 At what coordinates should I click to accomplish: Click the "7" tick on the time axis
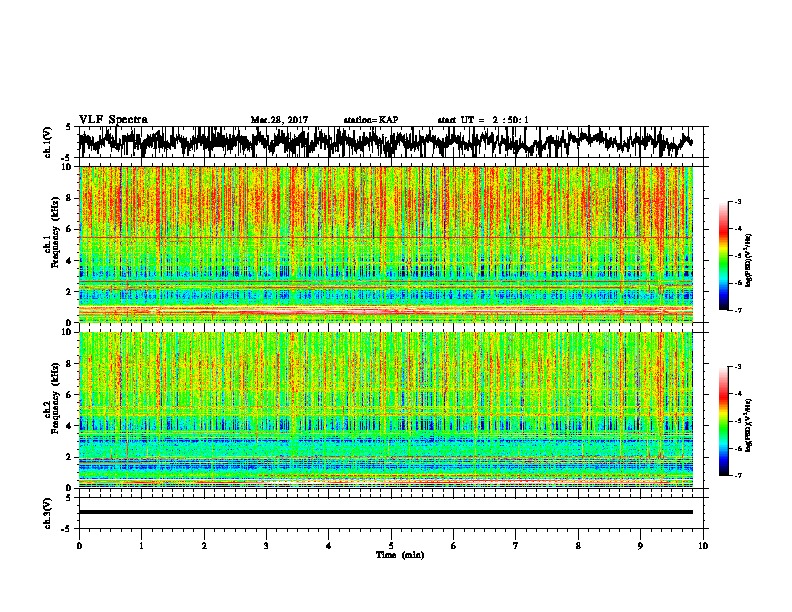516,545
